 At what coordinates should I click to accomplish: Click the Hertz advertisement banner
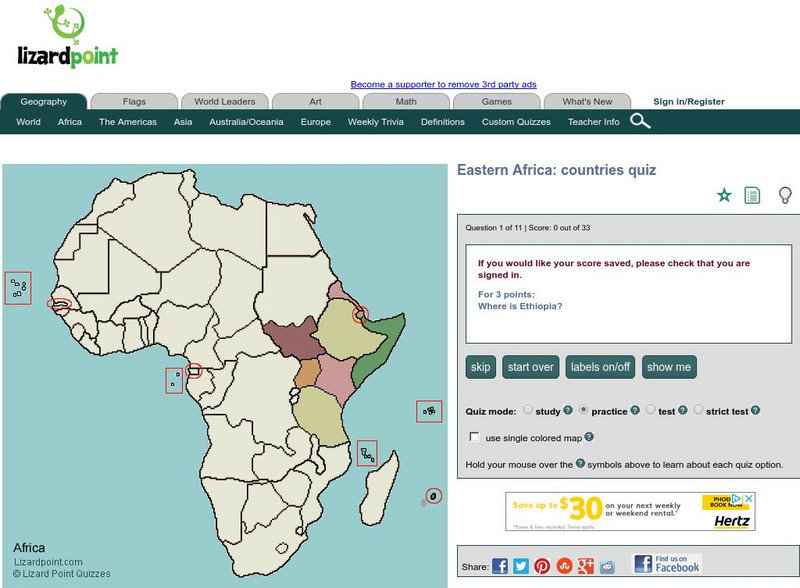(x=630, y=511)
